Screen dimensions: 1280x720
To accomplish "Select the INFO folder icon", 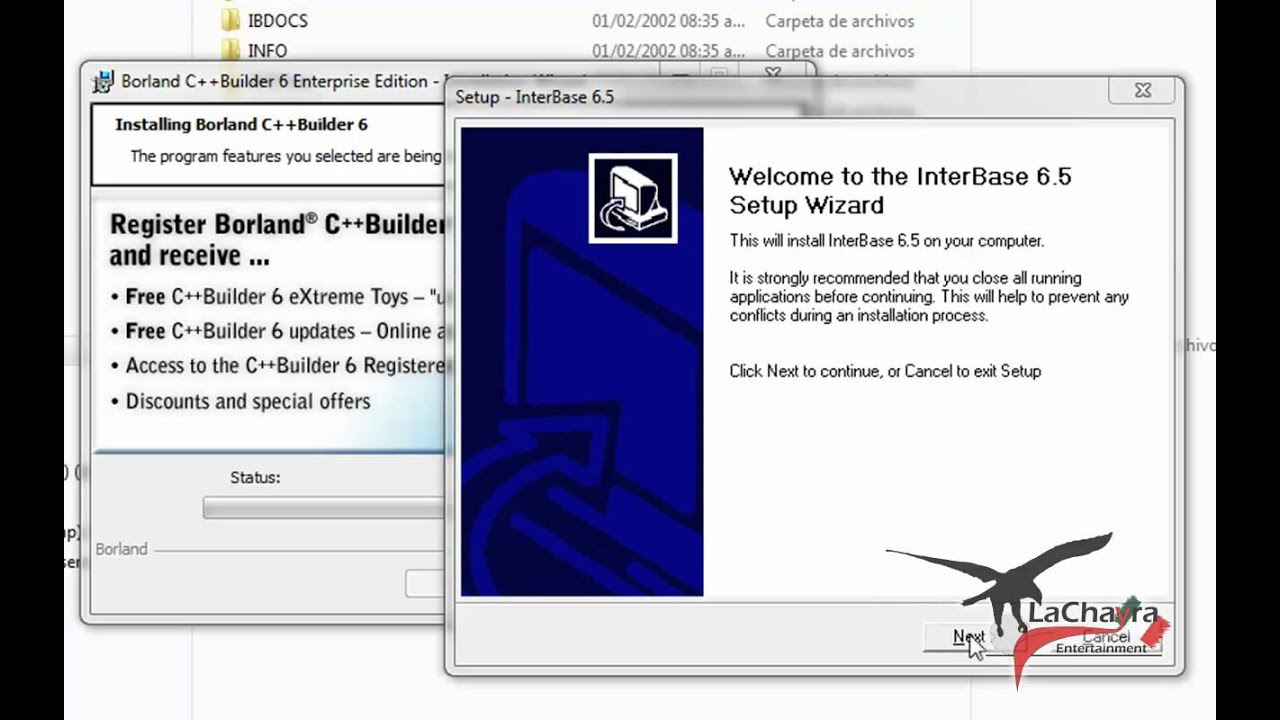I will tap(231, 50).
